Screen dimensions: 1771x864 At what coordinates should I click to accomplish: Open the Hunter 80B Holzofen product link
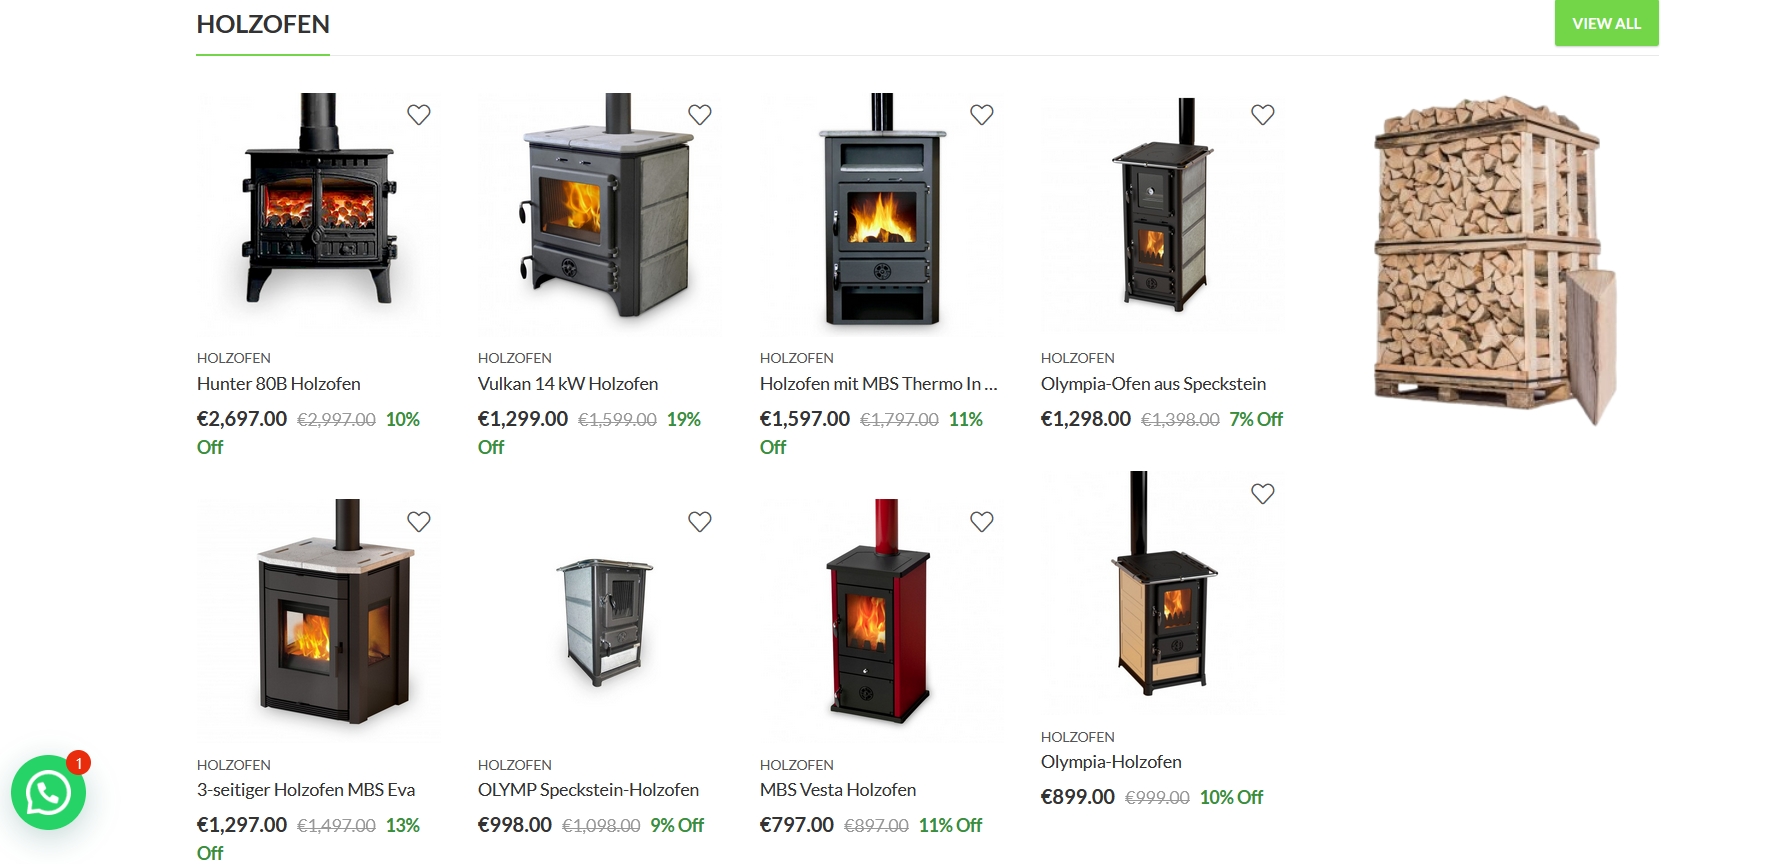coord(278,384)
